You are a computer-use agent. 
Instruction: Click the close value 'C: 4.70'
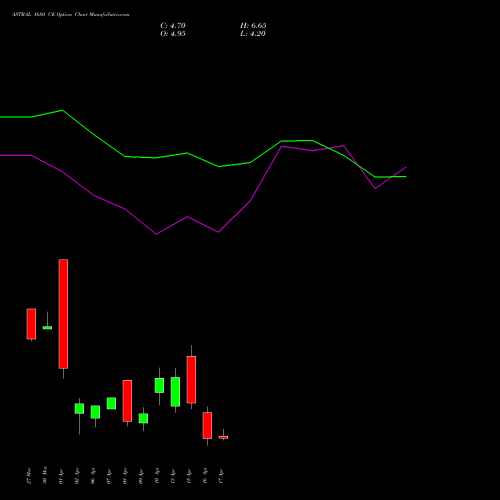(173, 26)
